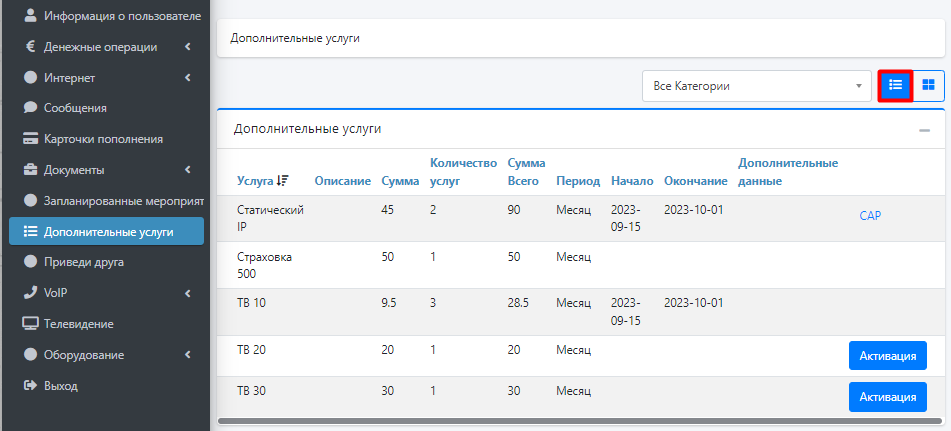Sort by Услуга column icon
Viewport: 951px width, 431px height.
click(282, 181)
